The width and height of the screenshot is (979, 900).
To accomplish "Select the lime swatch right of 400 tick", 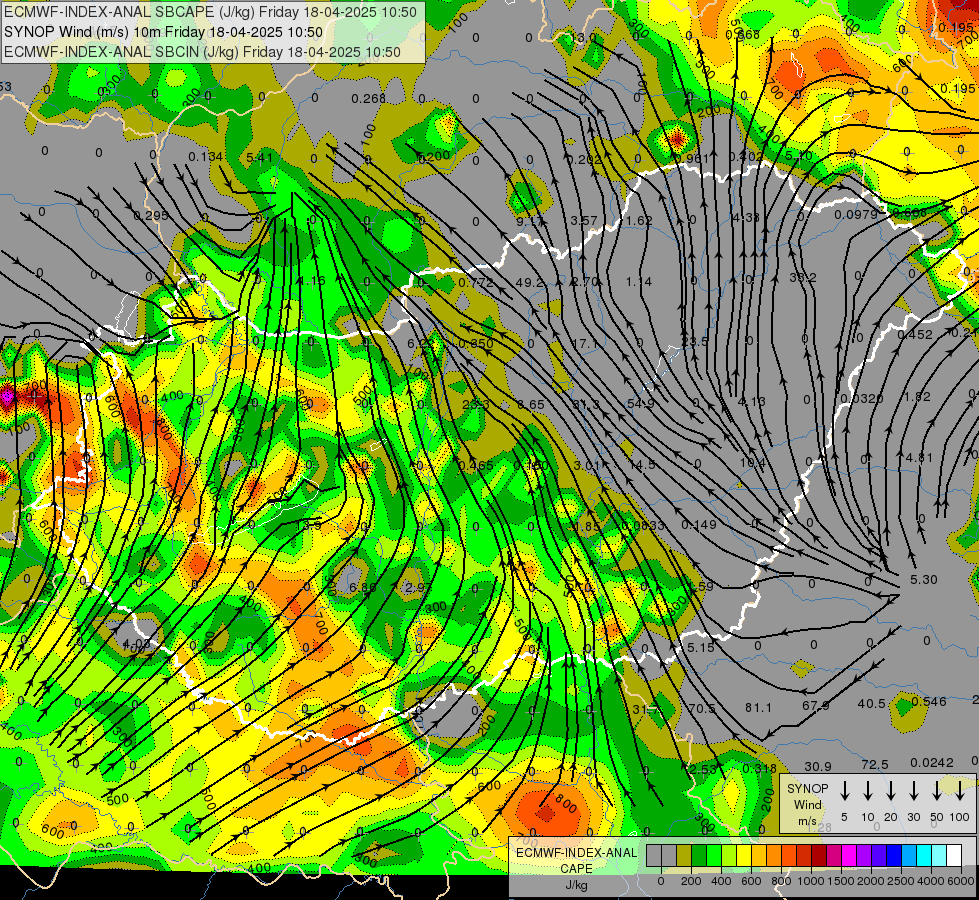I will click(729, 855).
